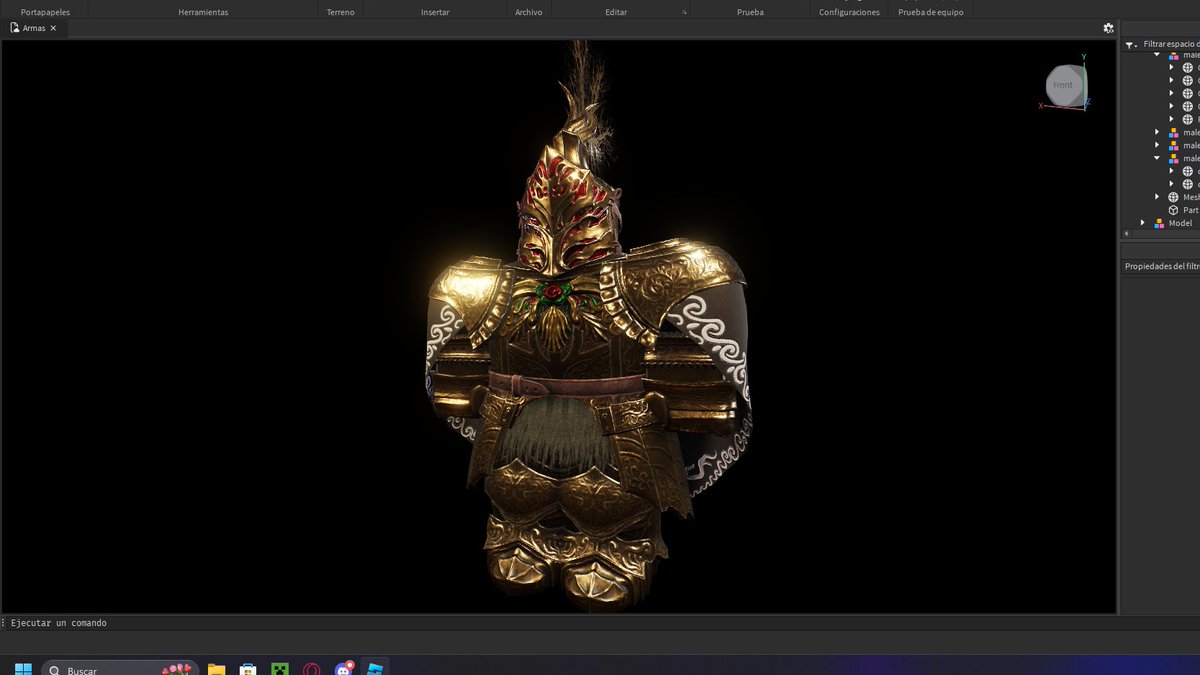Click the Prueba ribbon group label
The width and height of the screenshot is (1200, 675).
[x=750, y=12]
